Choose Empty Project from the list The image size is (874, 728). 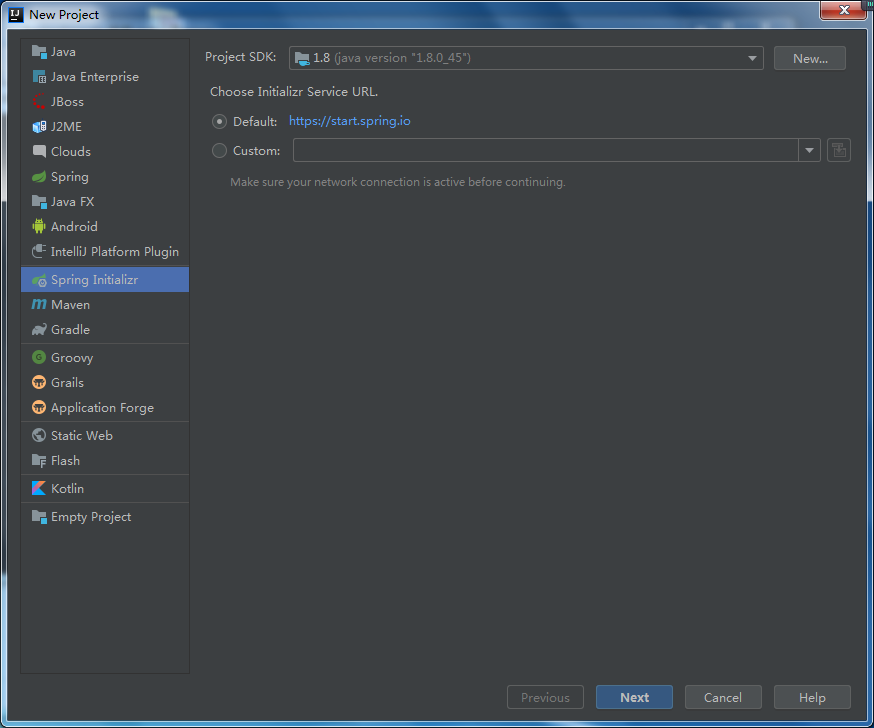tap(90, 517)
